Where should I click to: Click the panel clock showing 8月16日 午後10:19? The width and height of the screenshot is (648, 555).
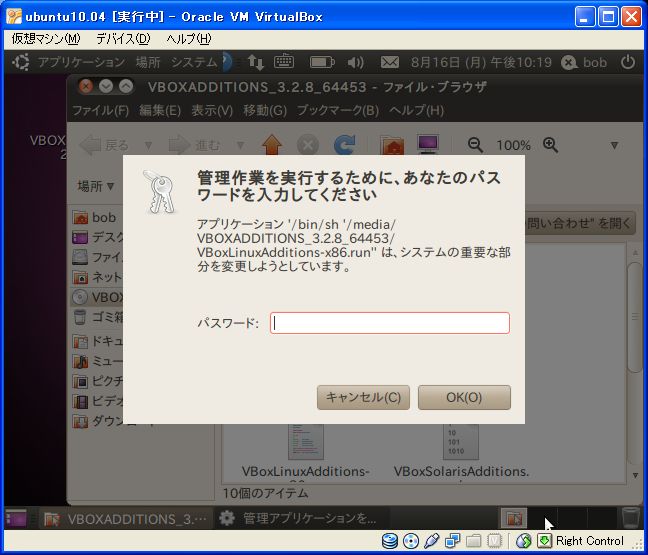(x=481, y=62)
